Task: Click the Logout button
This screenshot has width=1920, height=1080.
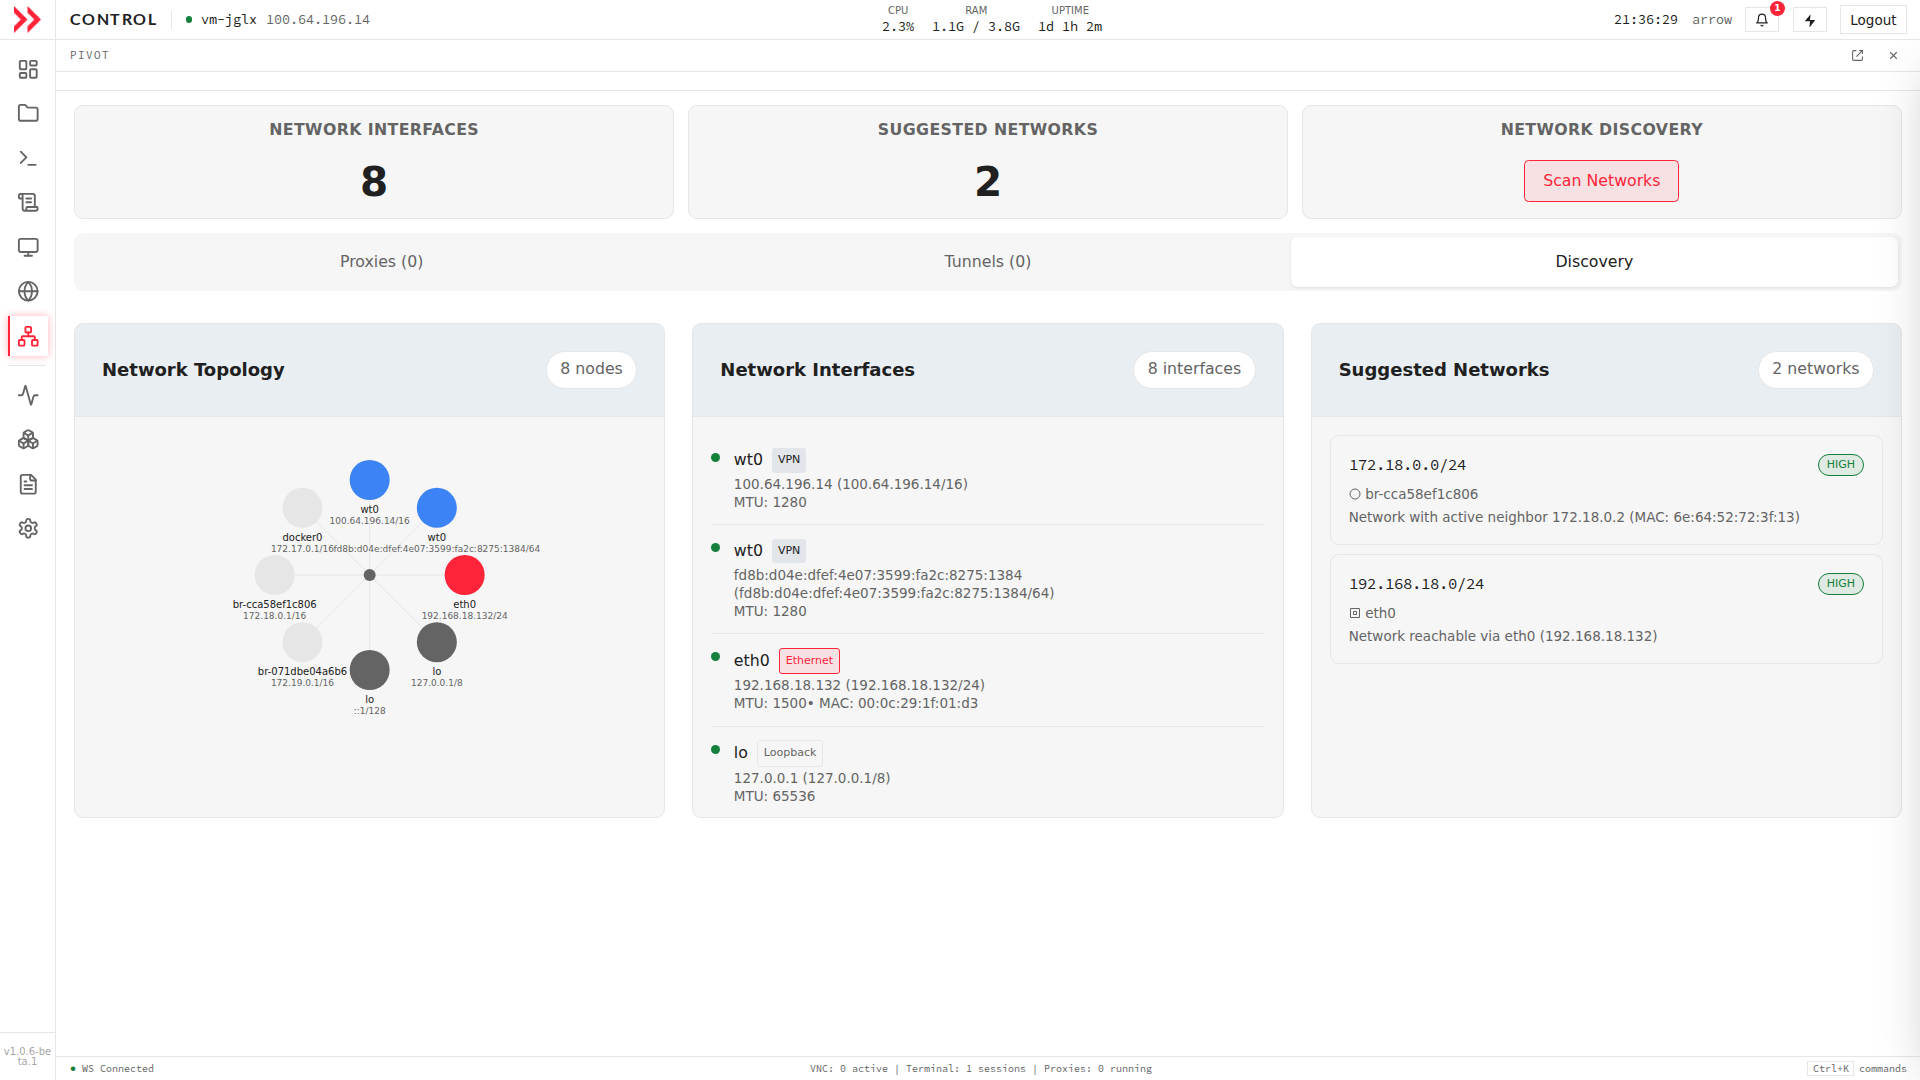Action: point(1873,20)
